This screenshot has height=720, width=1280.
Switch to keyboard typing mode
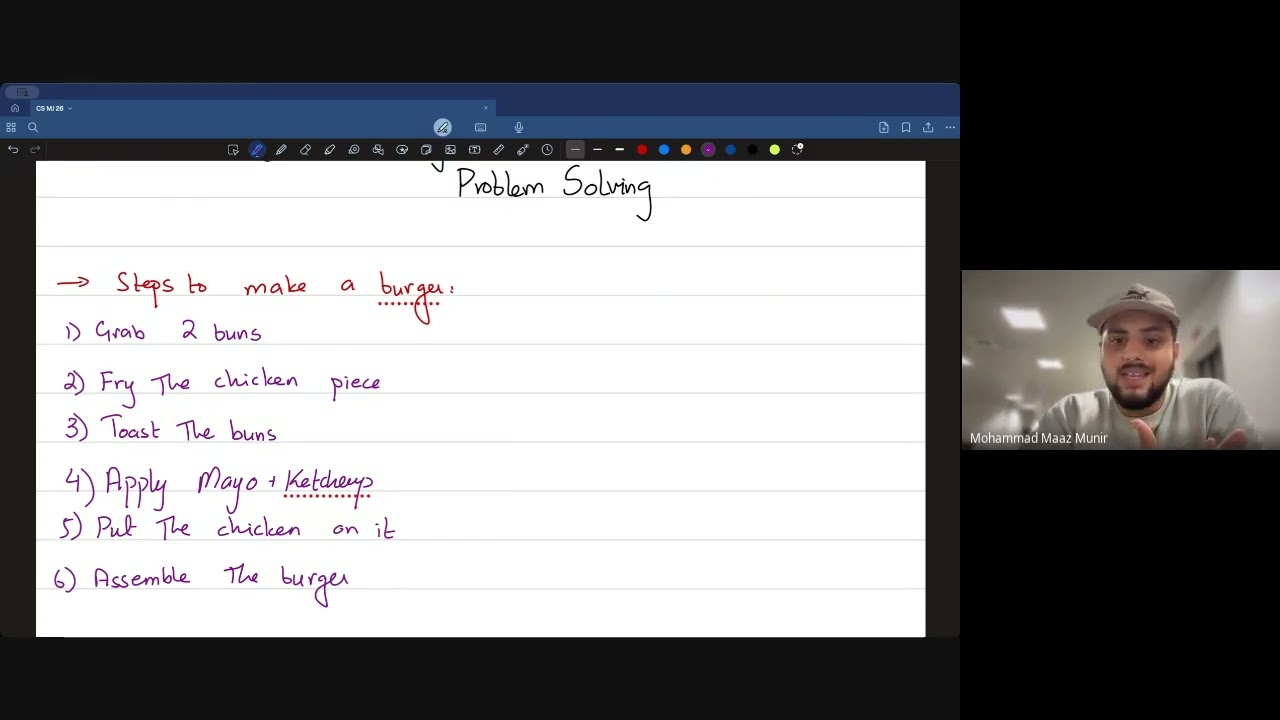point(481,127)
